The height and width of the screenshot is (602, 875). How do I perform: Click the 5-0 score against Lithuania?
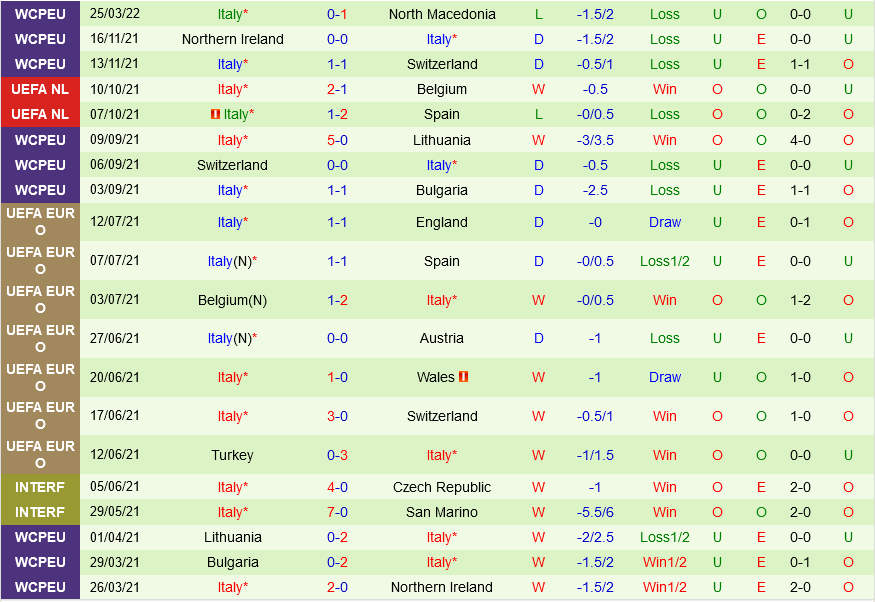pyautogui.click(x=337, y=140)
